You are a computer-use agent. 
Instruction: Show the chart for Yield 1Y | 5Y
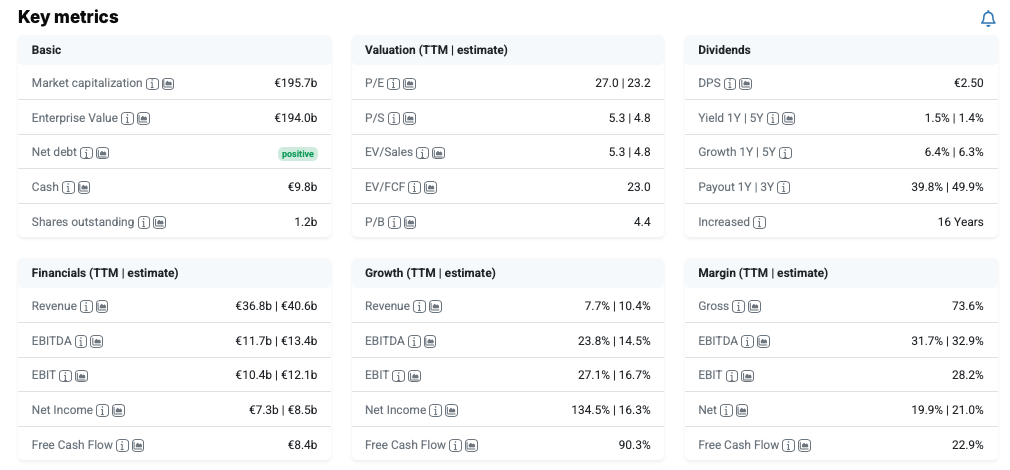pyautogui.click(x=789, y=119)
